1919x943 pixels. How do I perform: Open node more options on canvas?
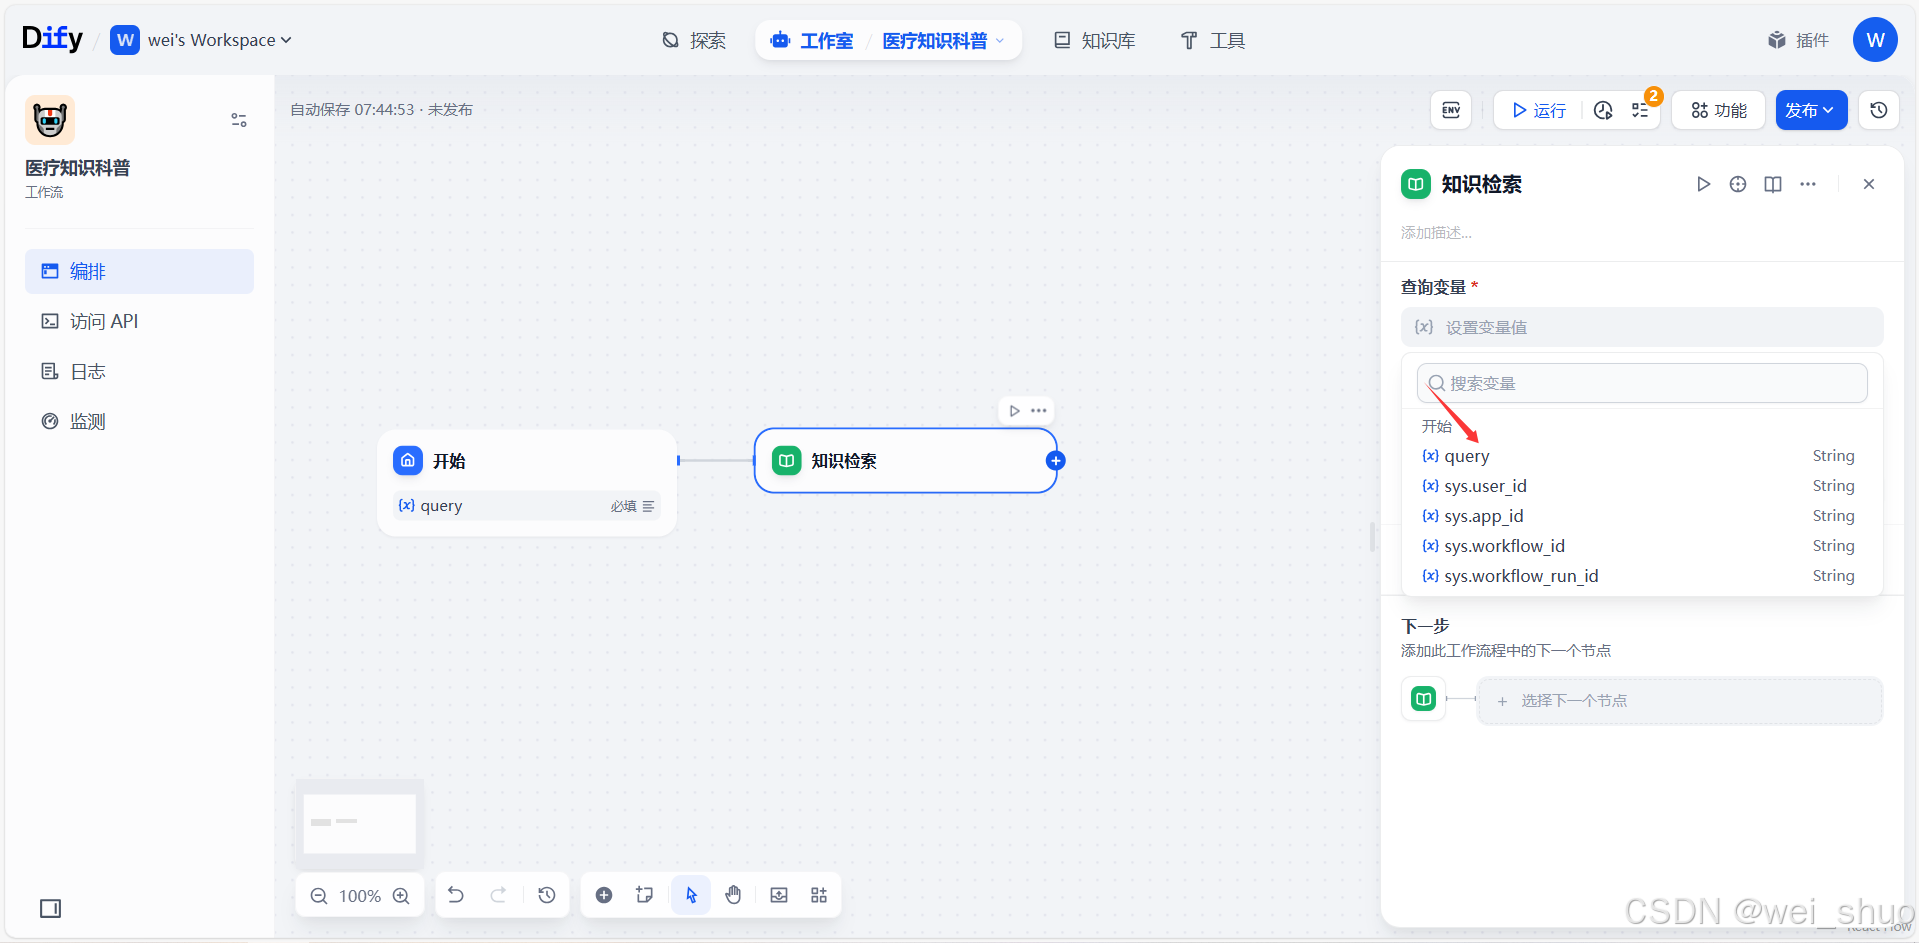tap(1039, 411)
